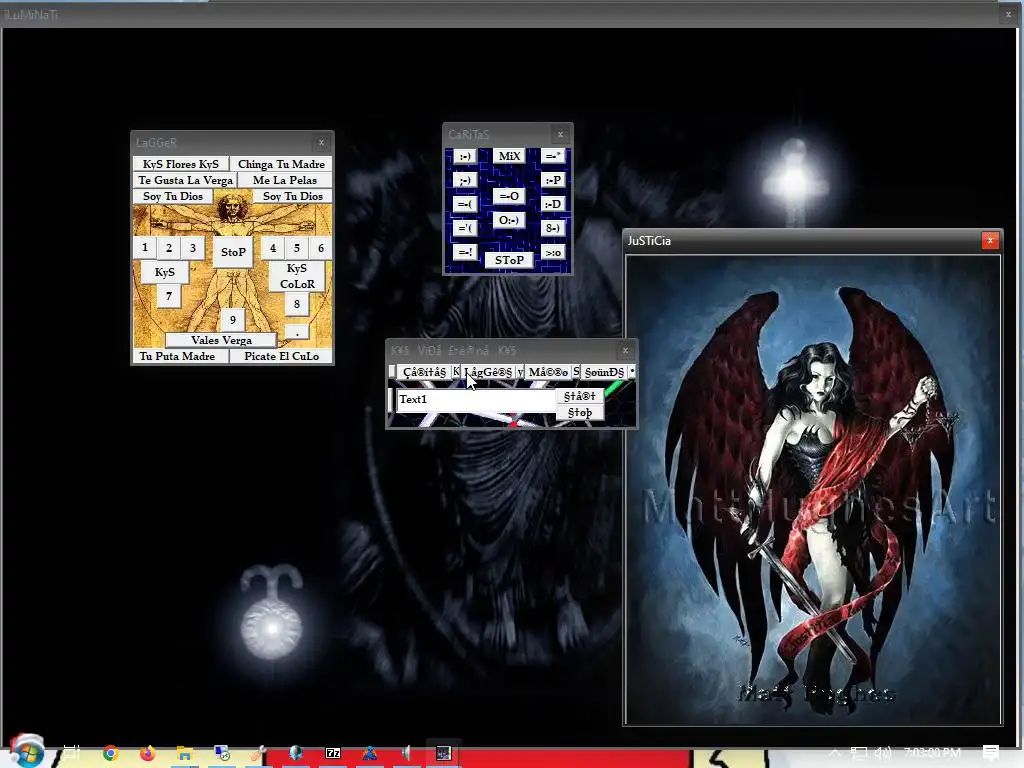Open the Windows Start orb
Screen dimensions: 1024x768
[27, 751]
